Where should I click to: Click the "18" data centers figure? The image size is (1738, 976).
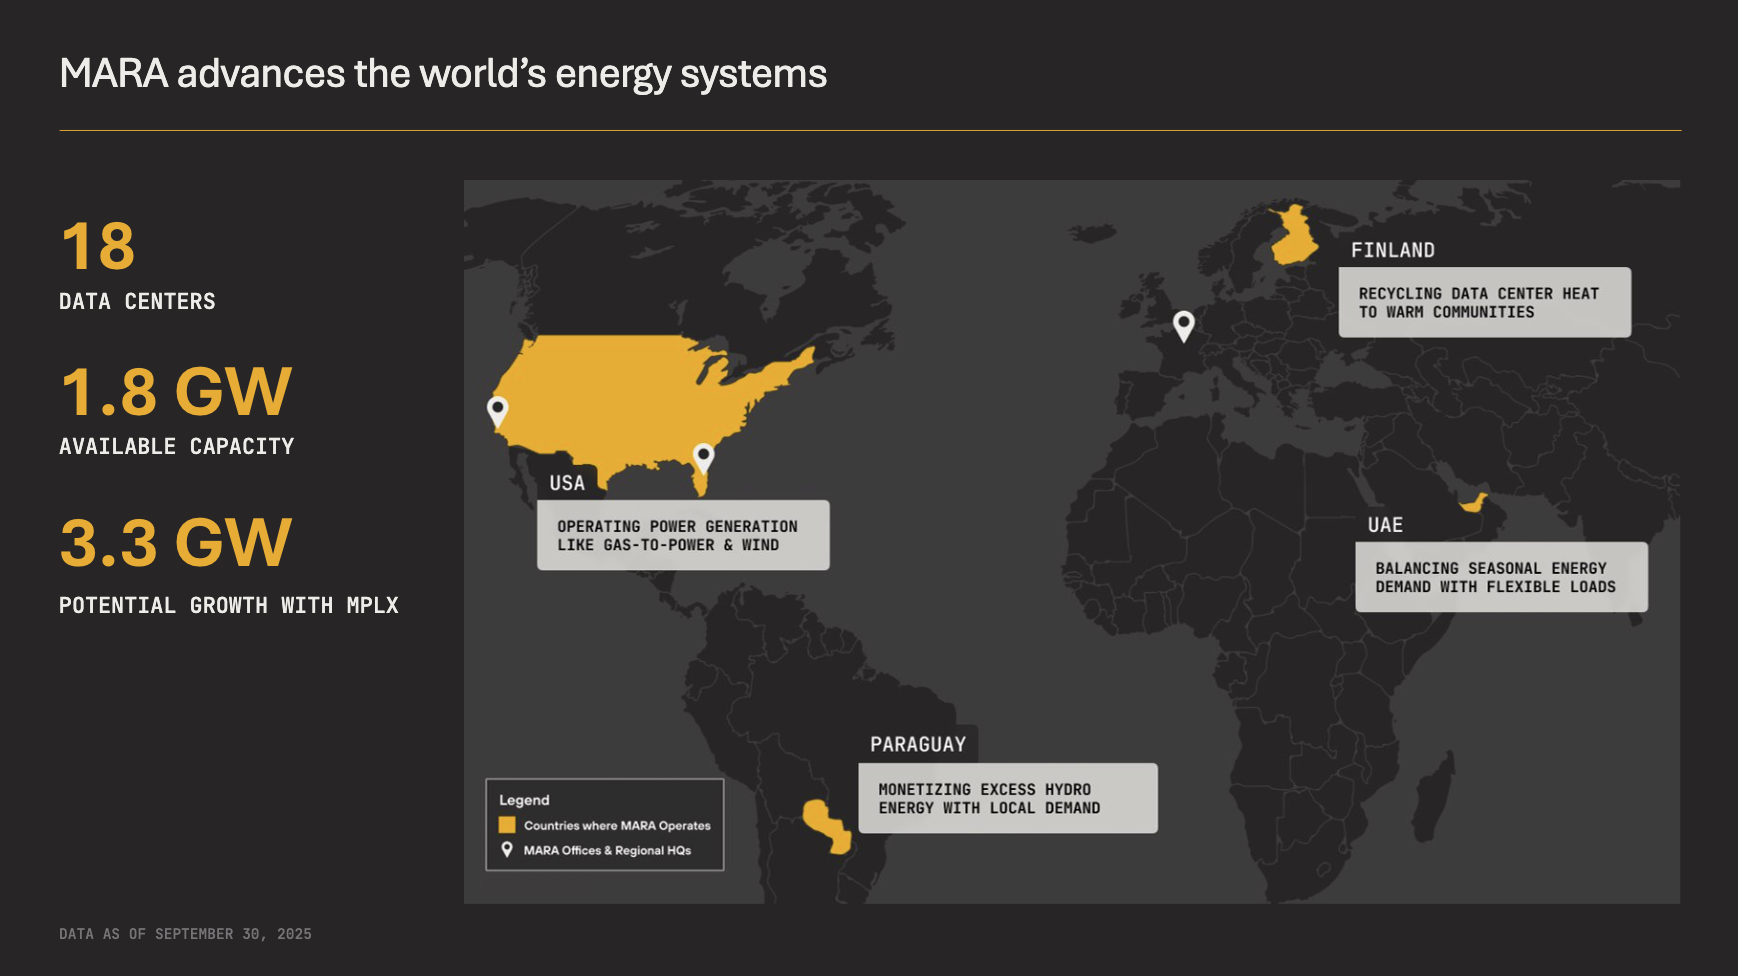pyautogui.click(x=98, y=246)
